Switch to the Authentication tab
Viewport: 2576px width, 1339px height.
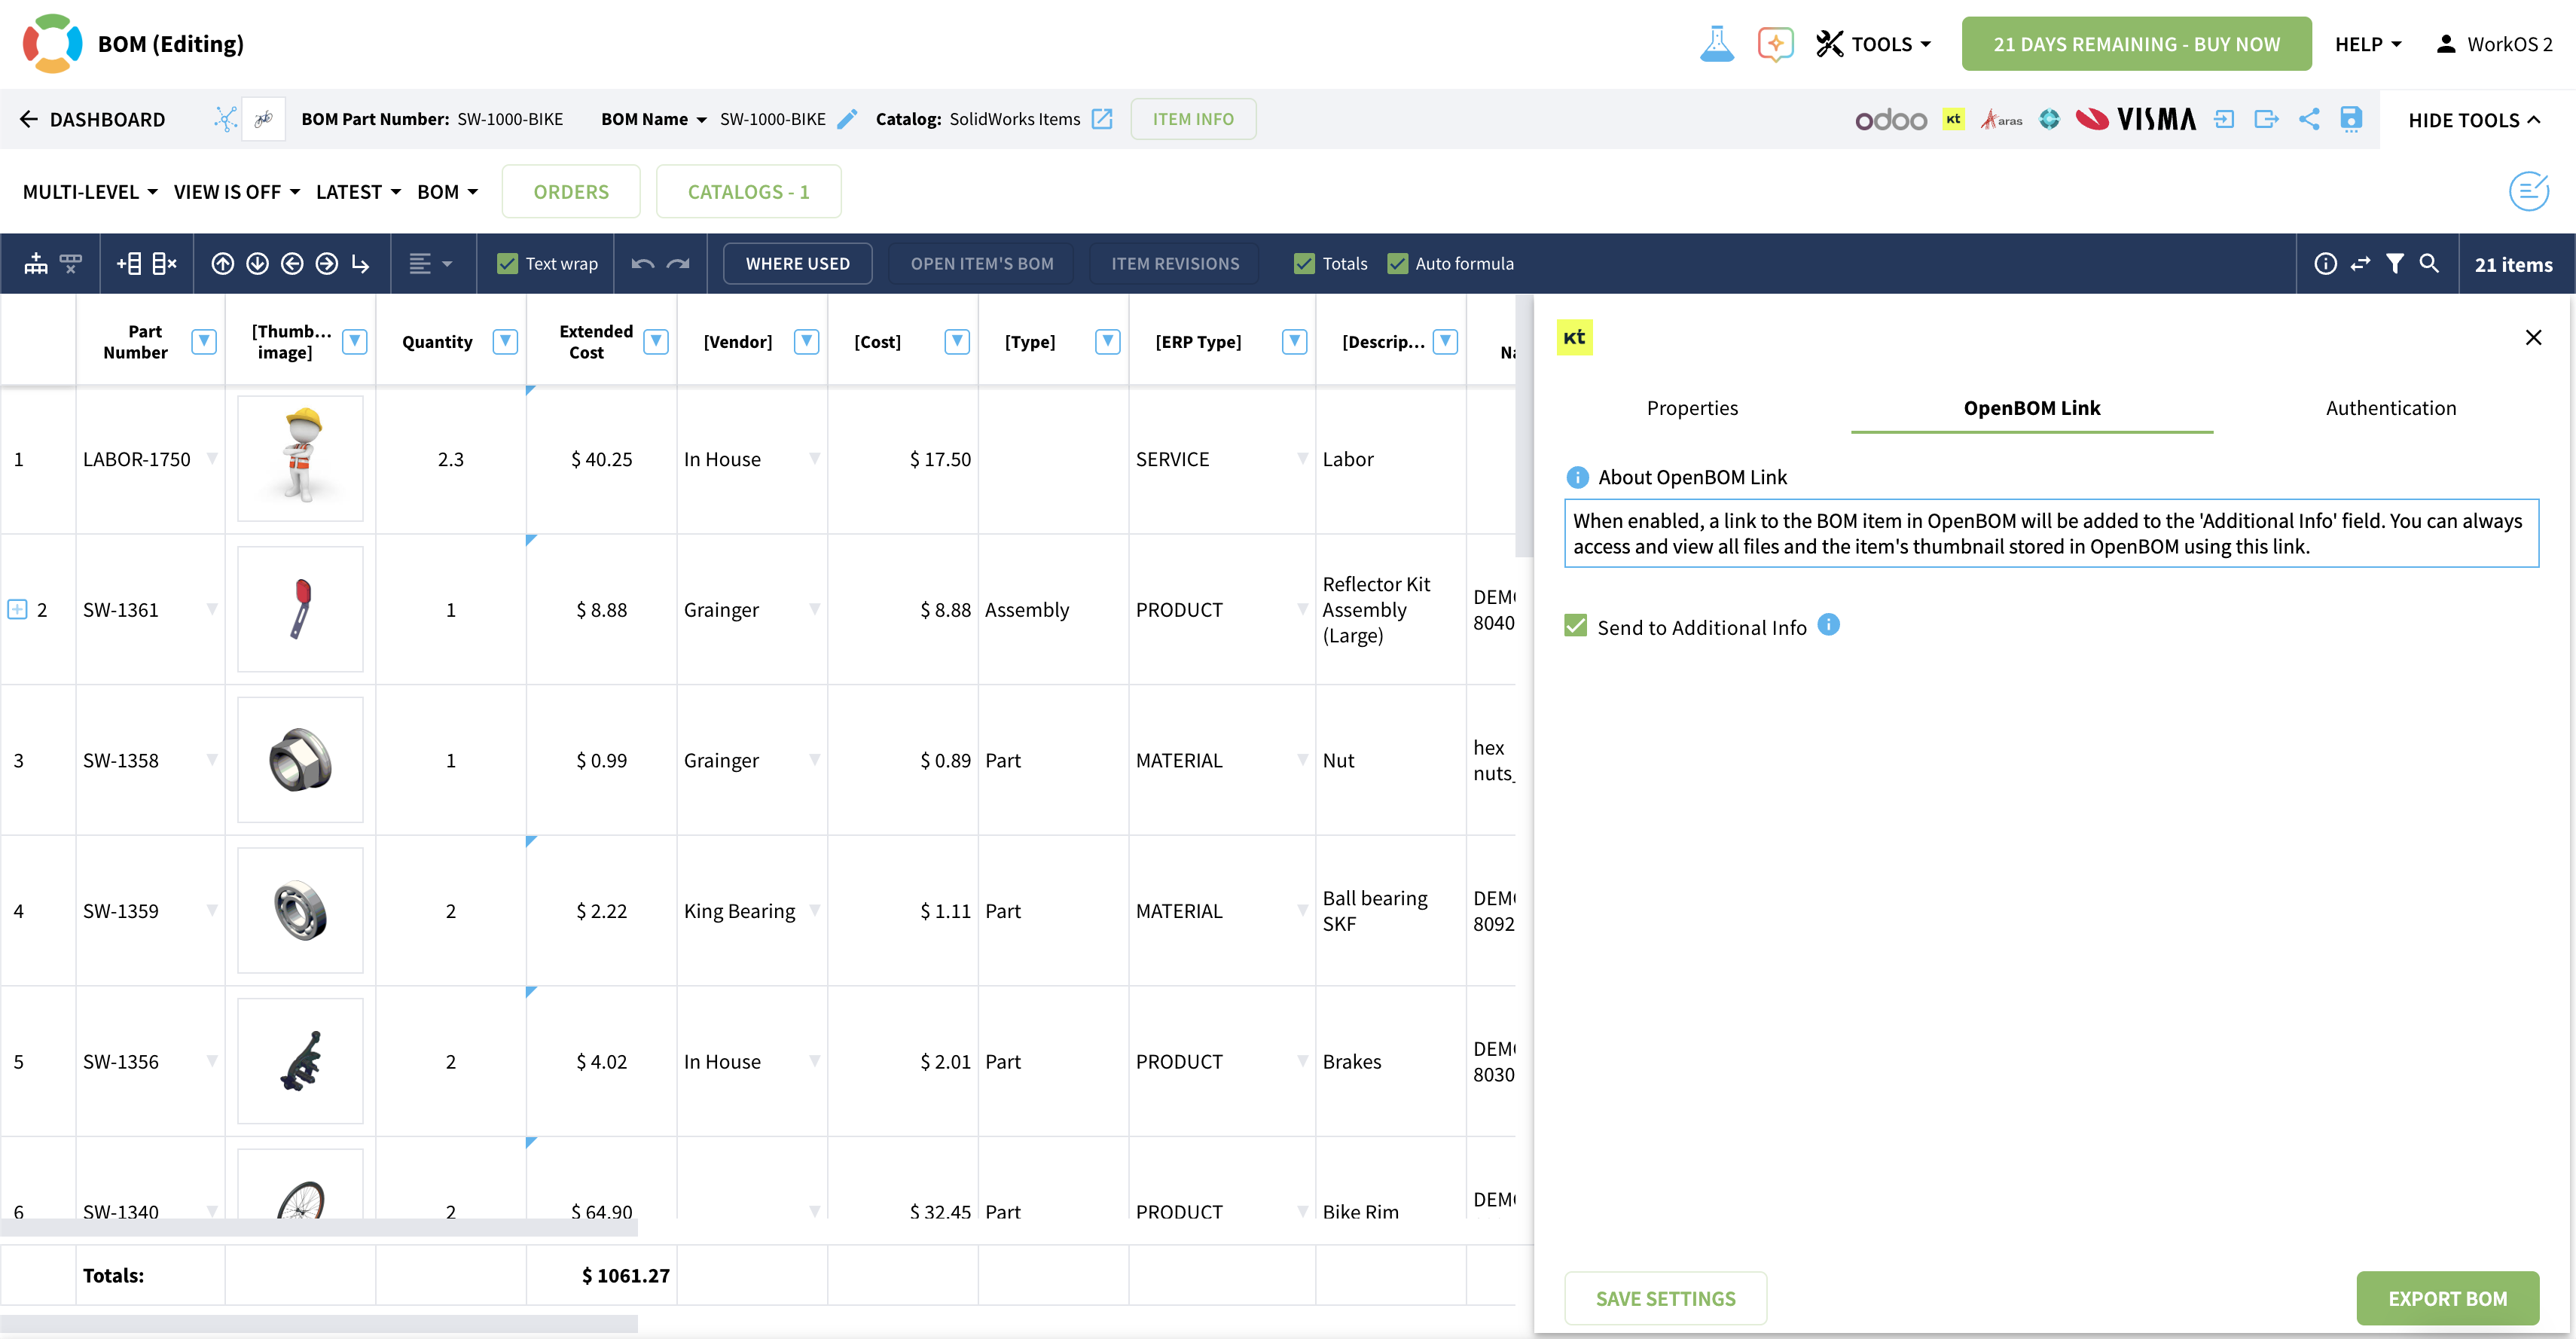point(2390,408)
